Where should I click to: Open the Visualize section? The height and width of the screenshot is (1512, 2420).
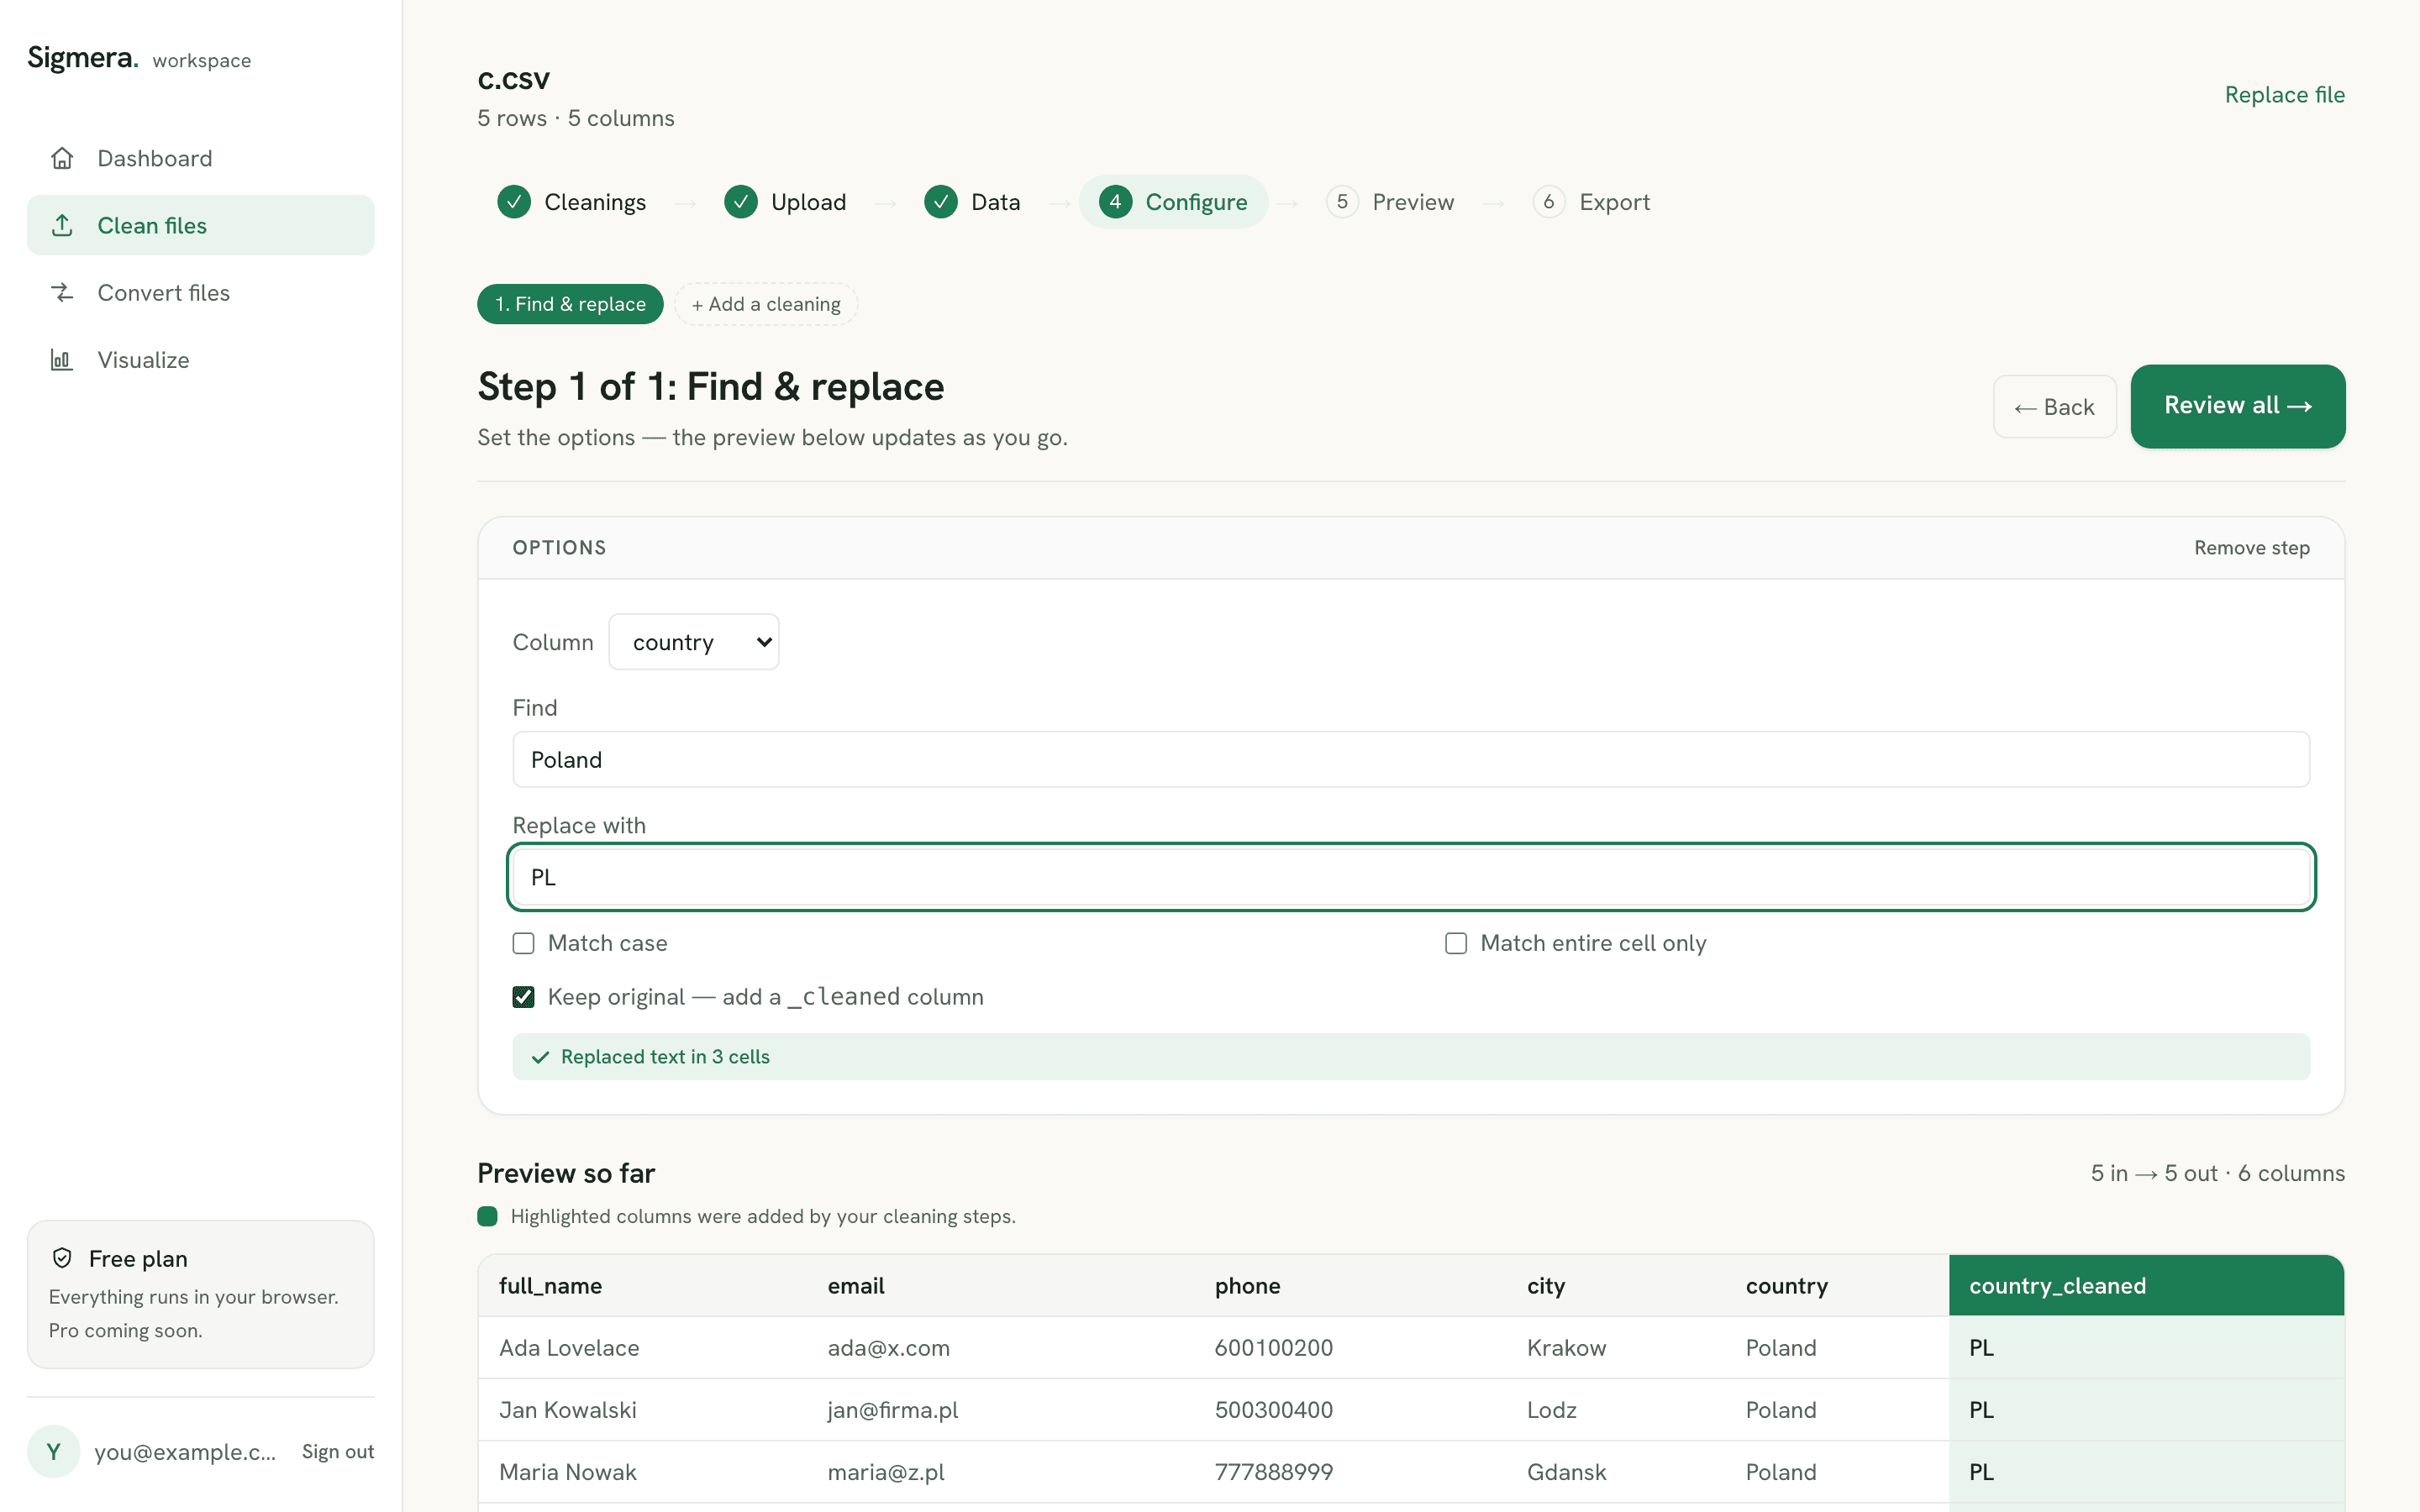coord(201,359)
